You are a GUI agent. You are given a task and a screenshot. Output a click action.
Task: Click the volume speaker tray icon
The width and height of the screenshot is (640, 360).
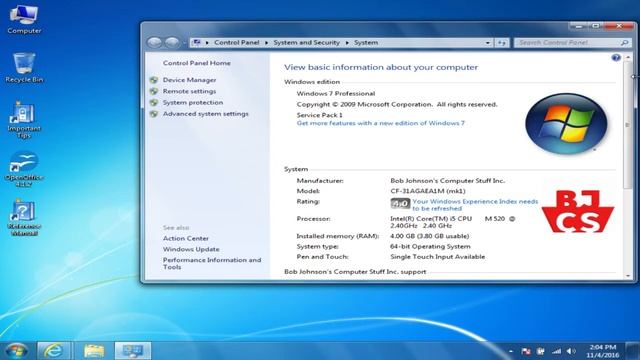[571, 351]
